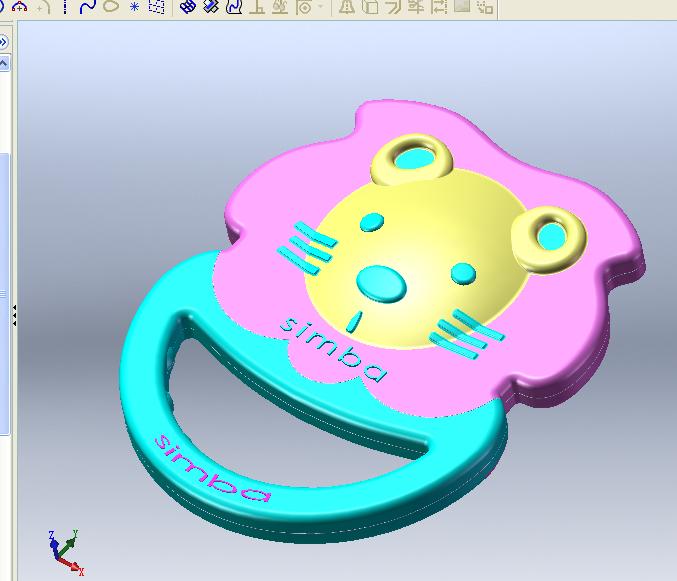This screenshot has height=581, width=677.
Task: Click the greyed concentric circle icon
Action: [304, 7]
